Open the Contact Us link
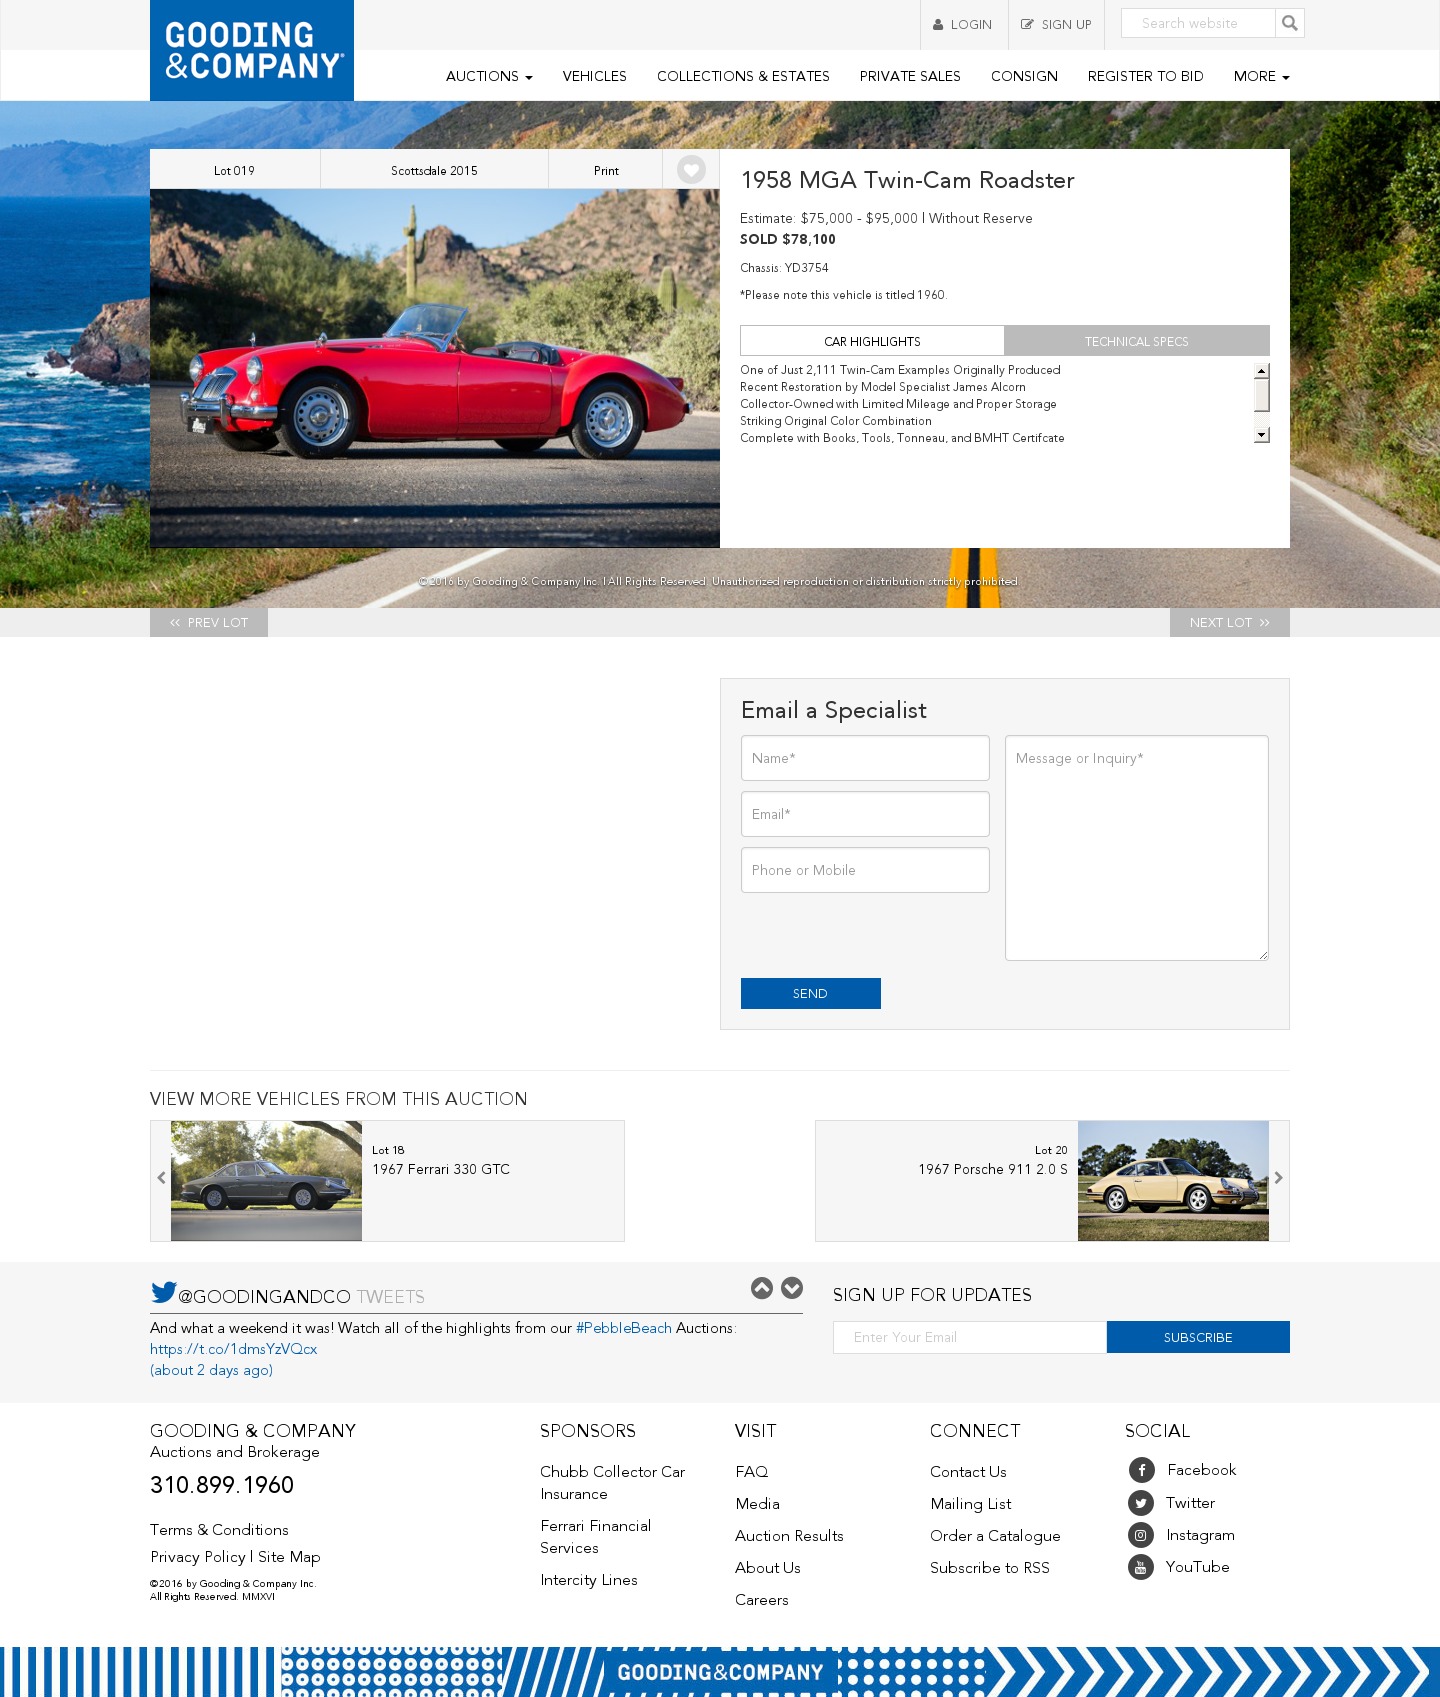Viewport: 1440px width, 1697px height. (x=968, y=1472)
